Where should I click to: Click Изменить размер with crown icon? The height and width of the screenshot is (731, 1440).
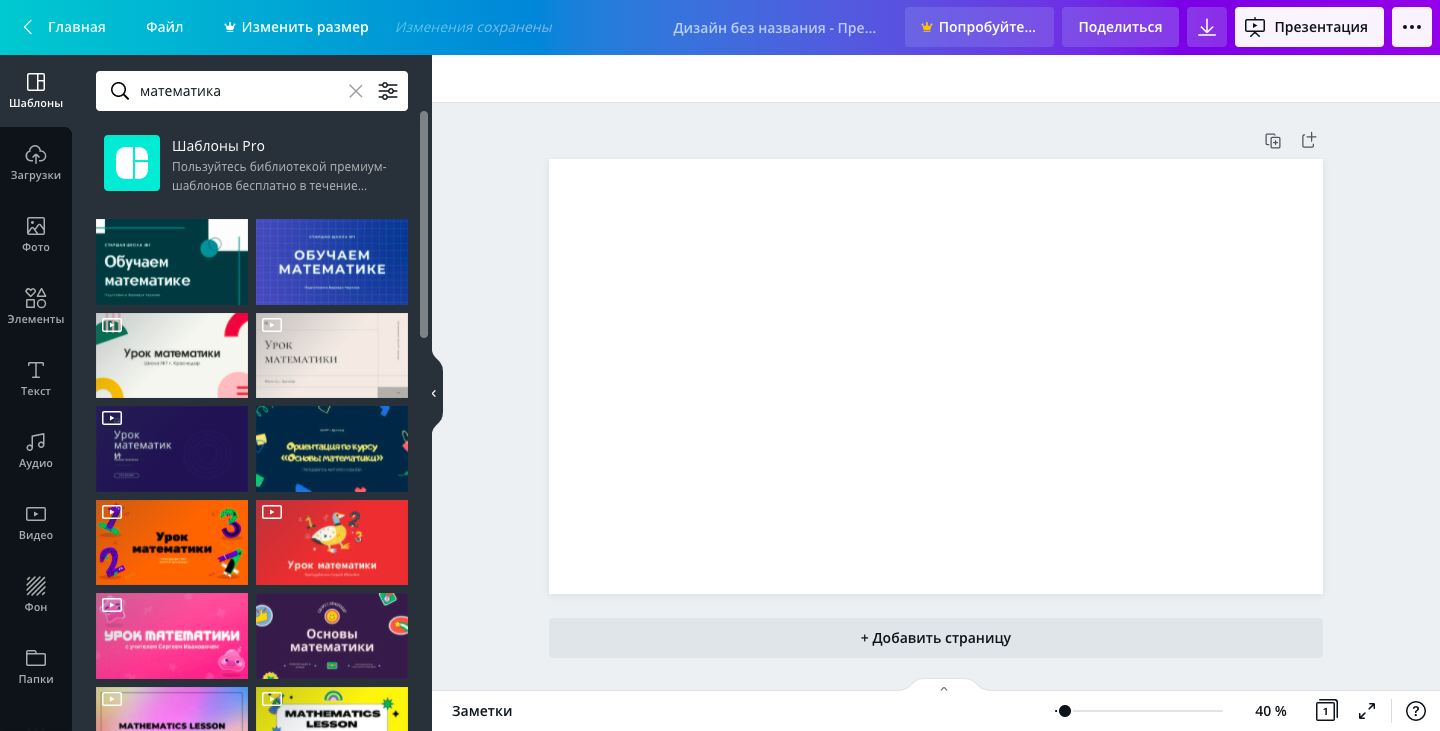(296, 27)
